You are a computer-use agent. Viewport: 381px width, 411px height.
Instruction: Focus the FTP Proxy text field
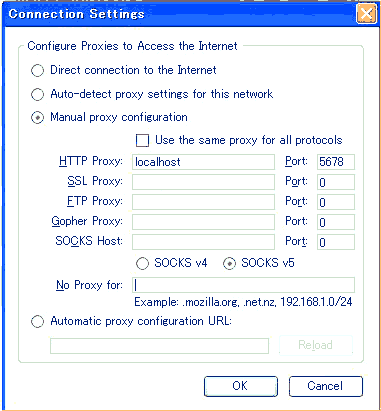click(x=203, y=202)
